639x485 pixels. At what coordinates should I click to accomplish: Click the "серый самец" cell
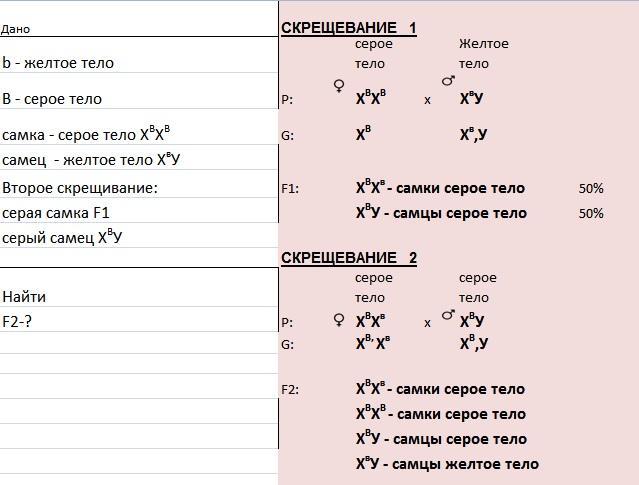coord(68,238)
